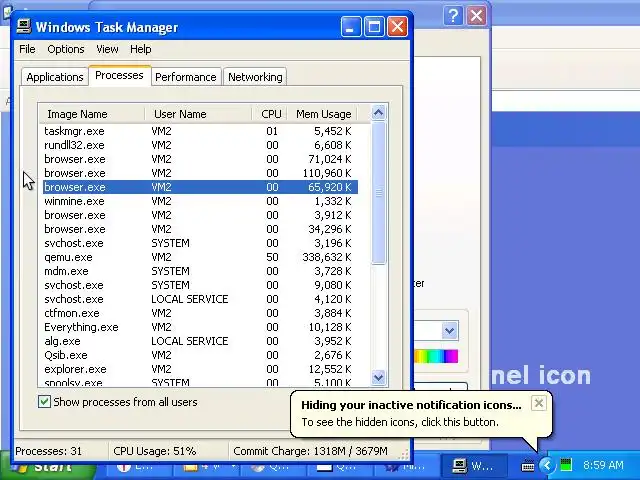This screenshot has height=480, width=640.
Task: Open the File menu
Action: coord(27,49)
